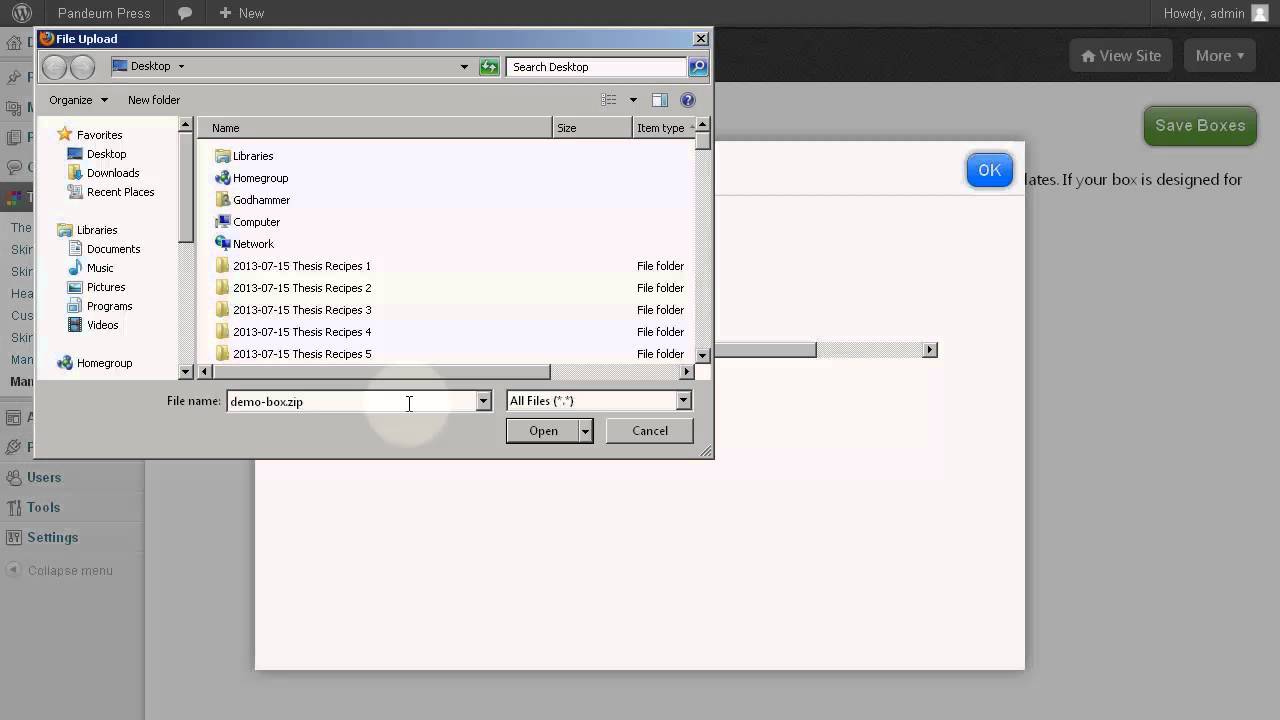The width and height of the screenshot is (1280, 720).
Task: Click the blue OK button
Action: pos(990,170)
